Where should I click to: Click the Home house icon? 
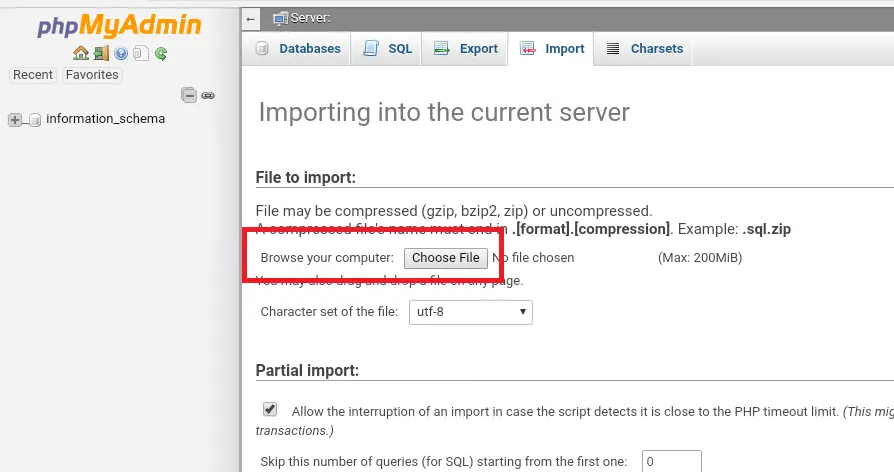81,53
